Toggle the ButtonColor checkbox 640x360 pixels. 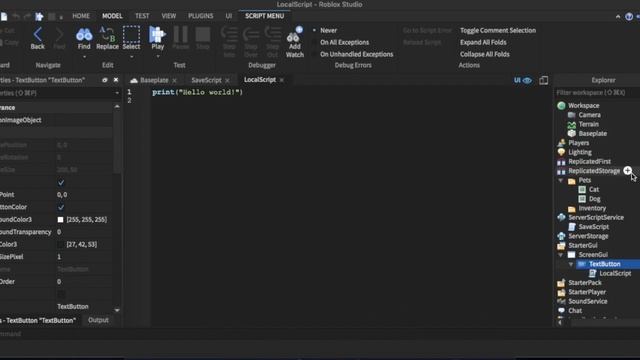click(61, 207)
